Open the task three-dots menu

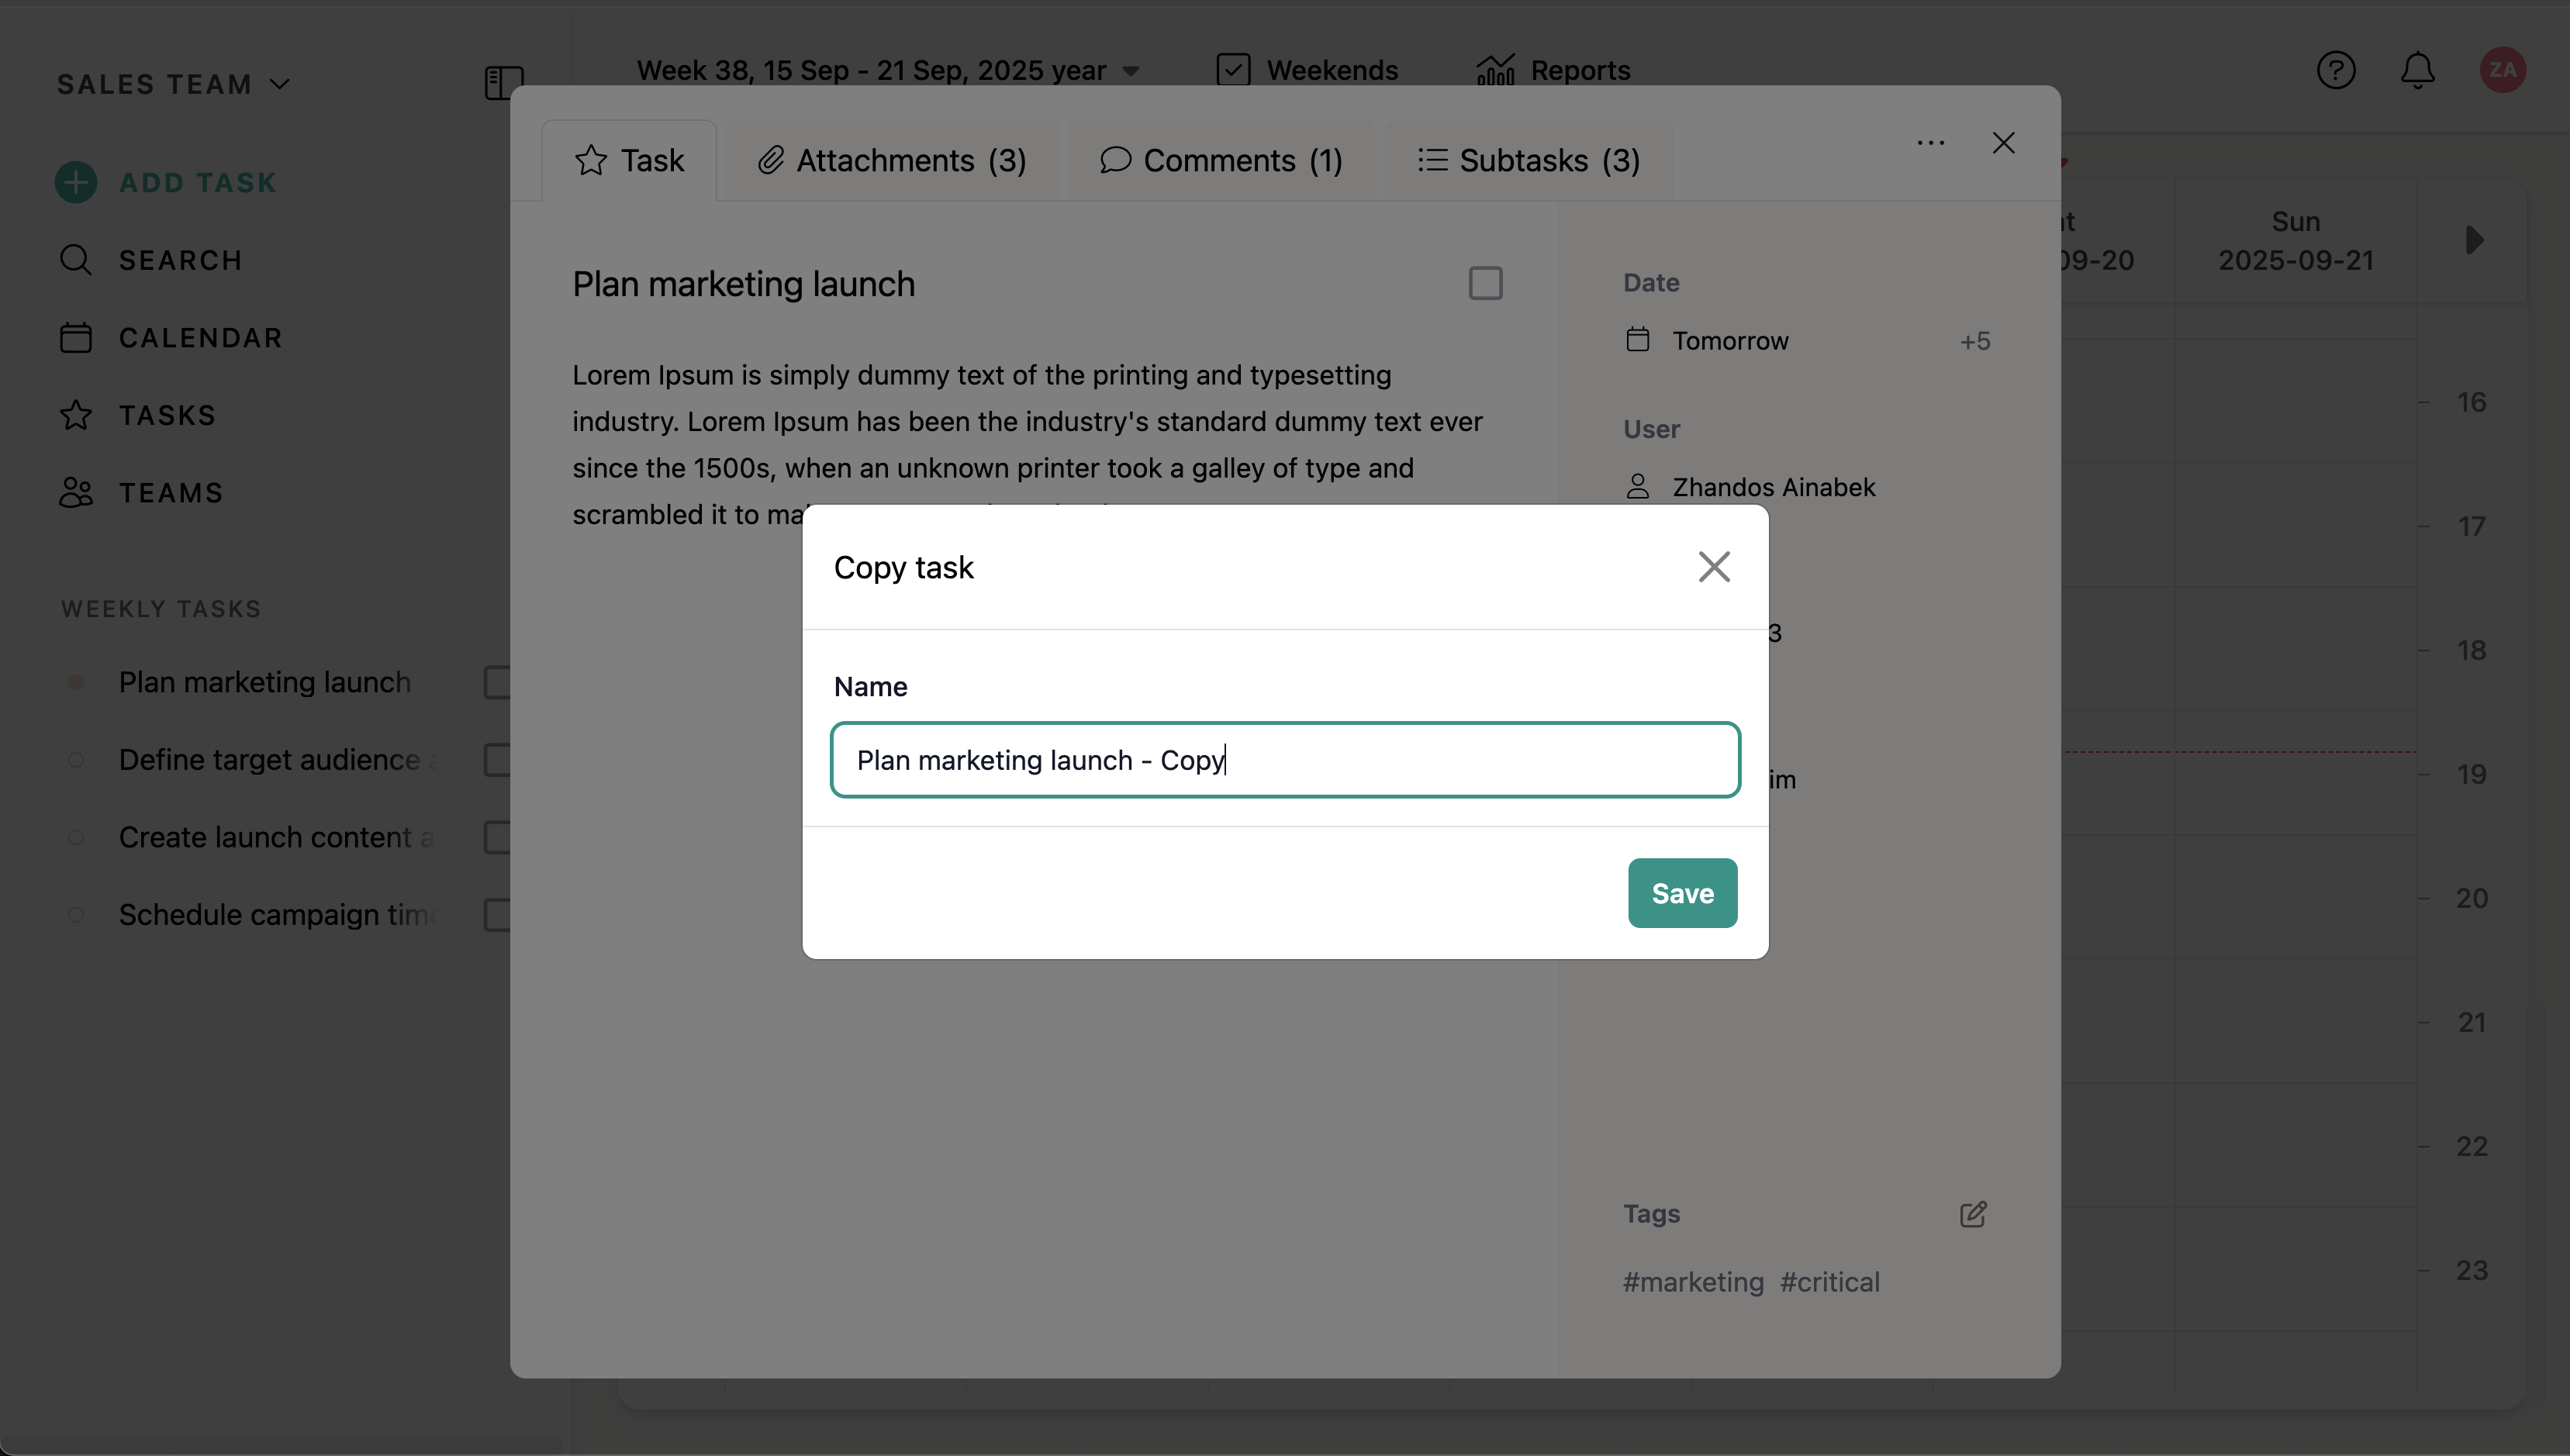pos(1930,143)
